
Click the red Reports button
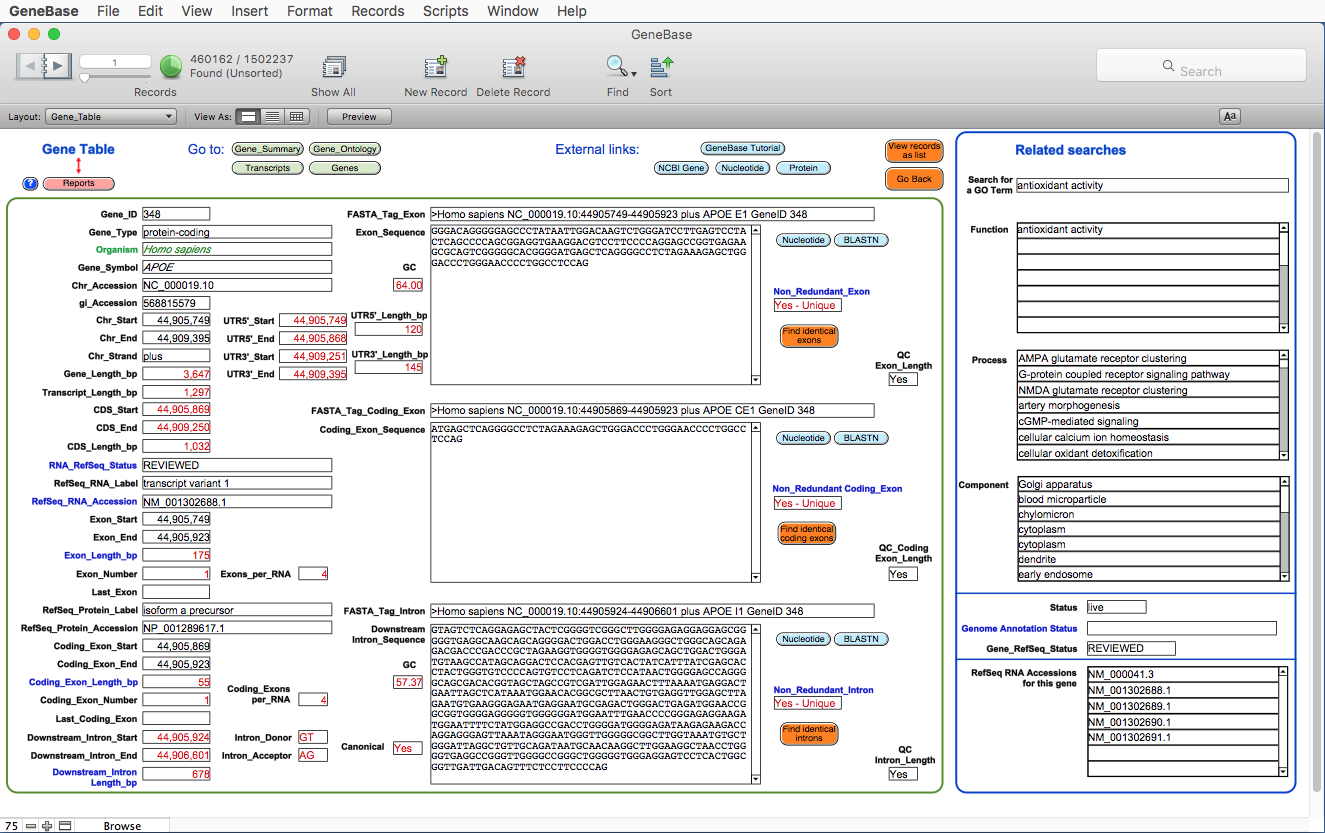79,184
